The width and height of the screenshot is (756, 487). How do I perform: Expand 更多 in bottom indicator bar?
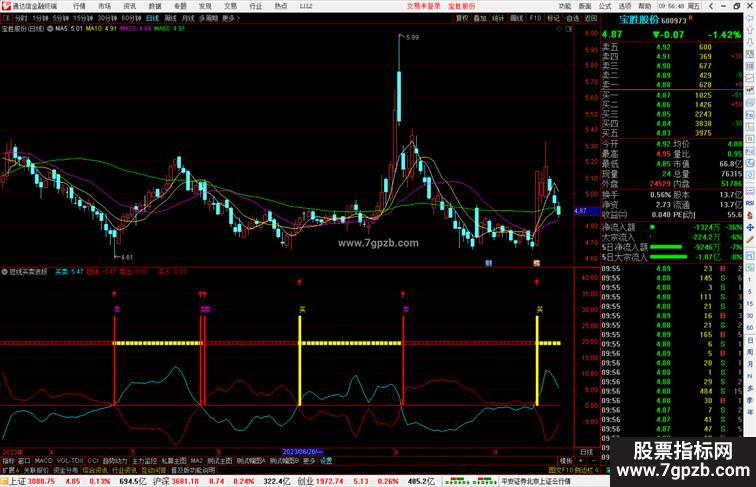pyautogui.click(x=309, y=461)
